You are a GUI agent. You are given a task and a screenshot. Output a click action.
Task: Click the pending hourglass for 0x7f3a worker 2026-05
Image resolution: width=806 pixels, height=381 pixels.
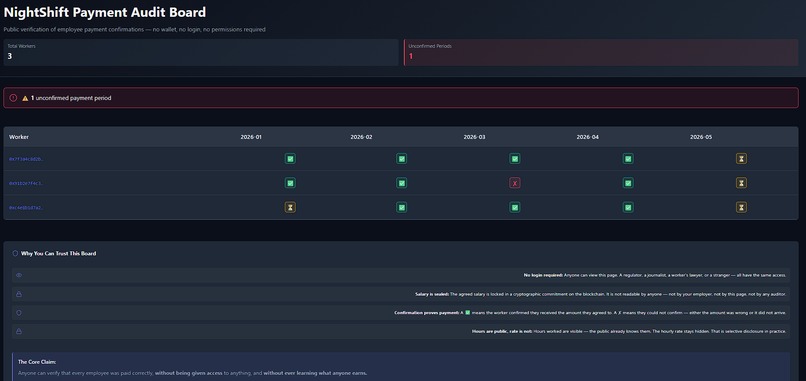741,159
